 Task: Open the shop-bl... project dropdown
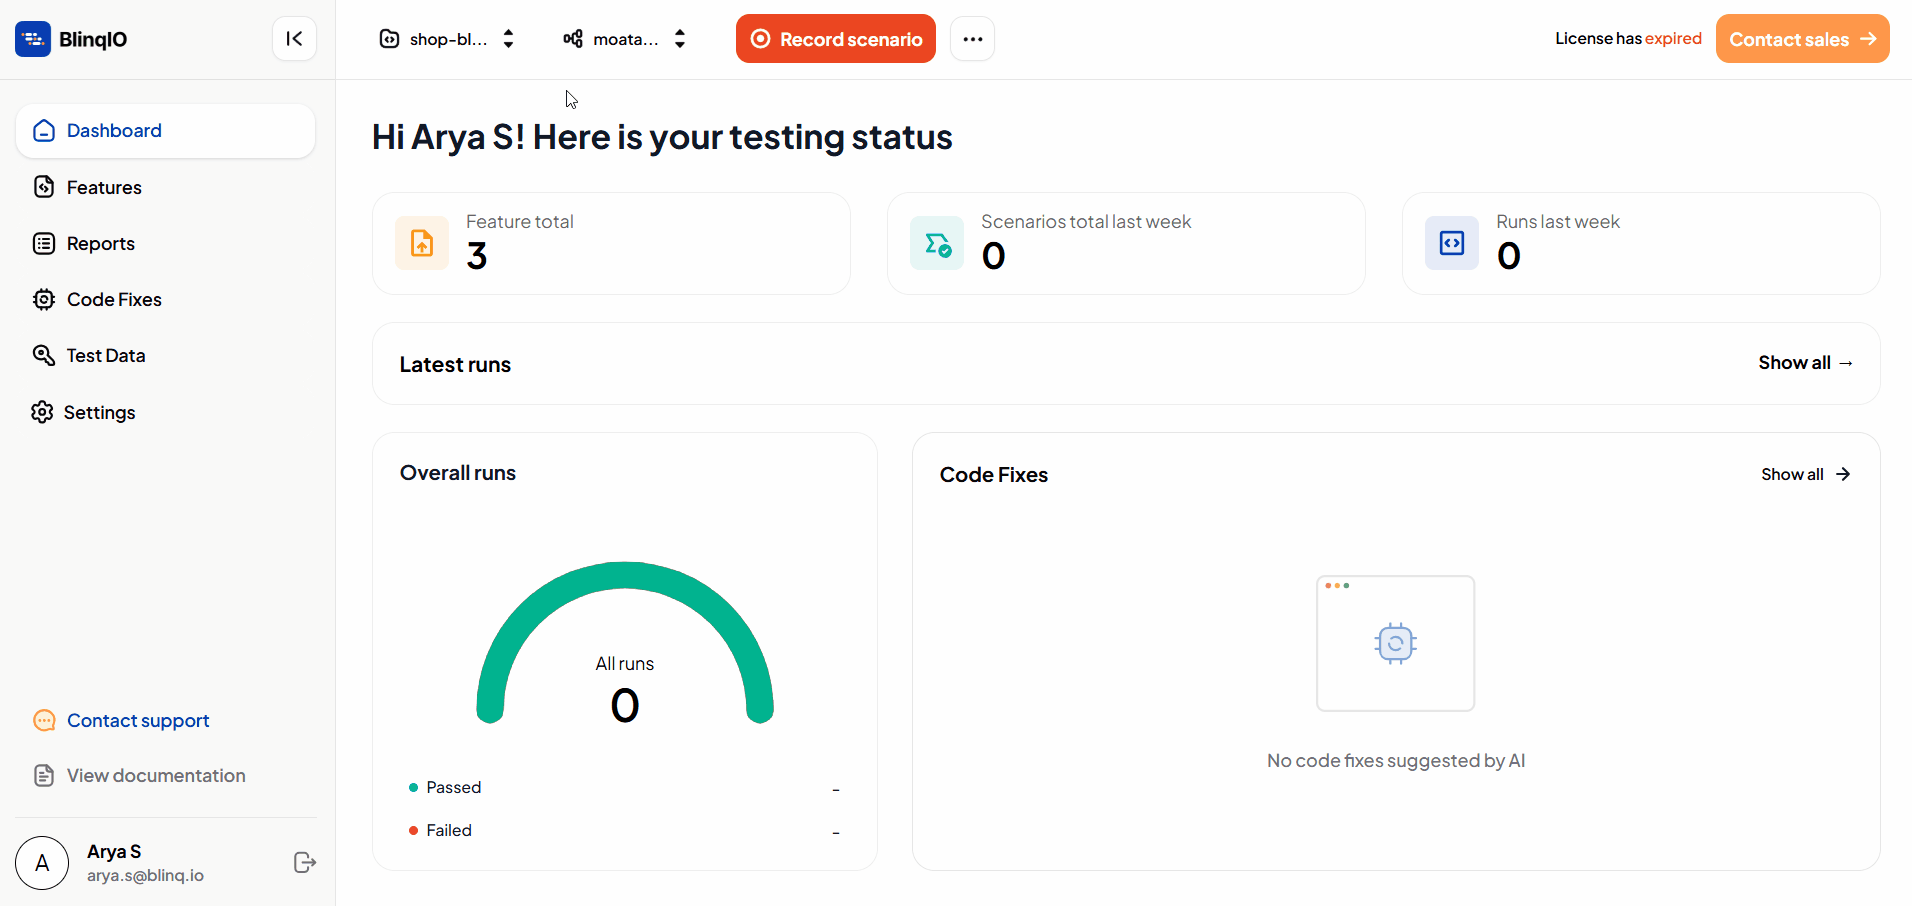(x=447, y=39)
